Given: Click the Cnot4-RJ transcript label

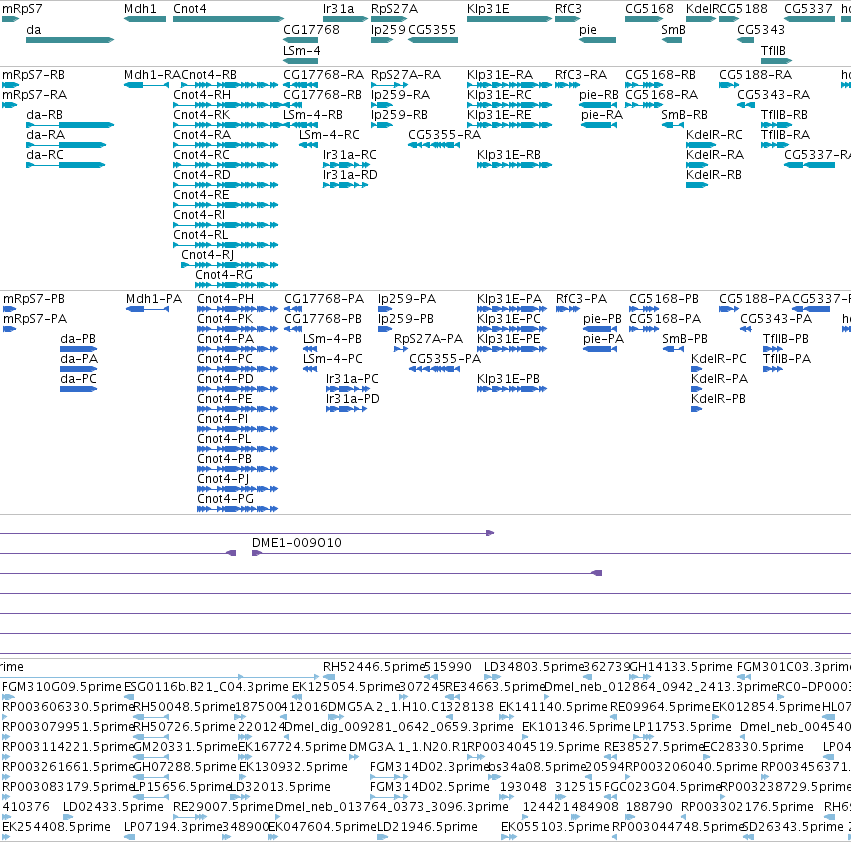Looking at the screenshot, I should click(x=208, y=255).
